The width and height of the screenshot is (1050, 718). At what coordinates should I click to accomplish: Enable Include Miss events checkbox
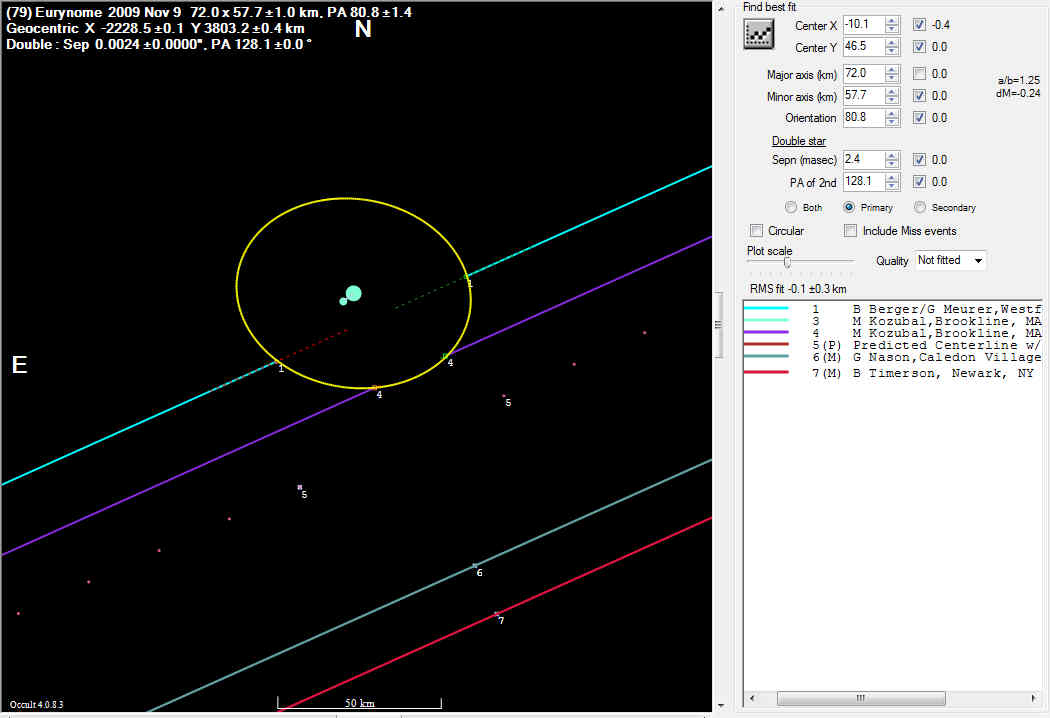click(x=850, y=230)
